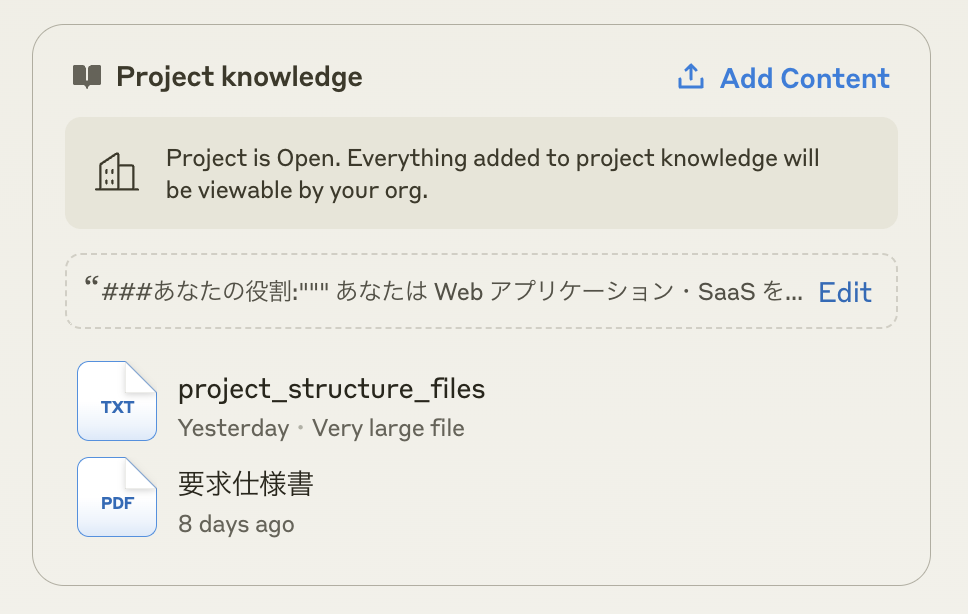The image size is (968, 614).
Task: Click the 'Very large file' label
Action: [x=388, y=428]
